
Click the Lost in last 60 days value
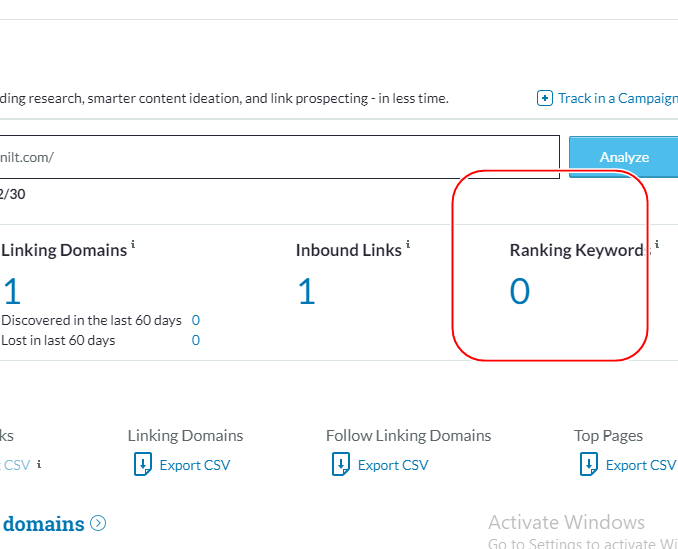[x=196, y=340]
